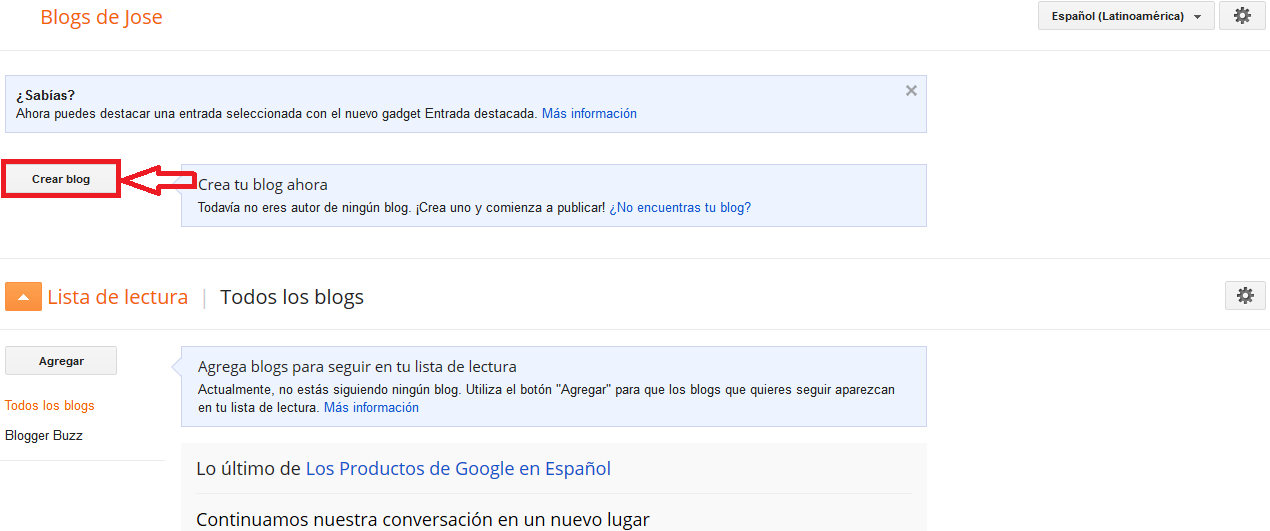Open the Blogs de Jose title

(x=101, y=17)
